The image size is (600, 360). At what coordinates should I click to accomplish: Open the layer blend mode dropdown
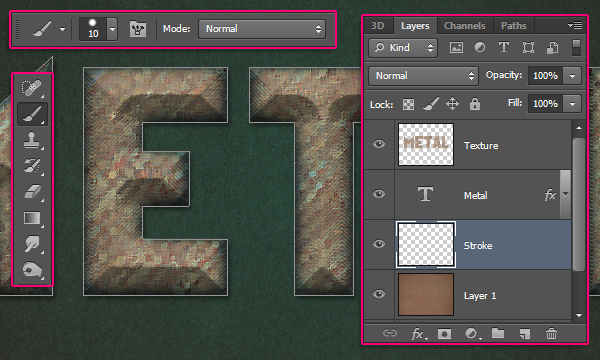tap(423, 76)
